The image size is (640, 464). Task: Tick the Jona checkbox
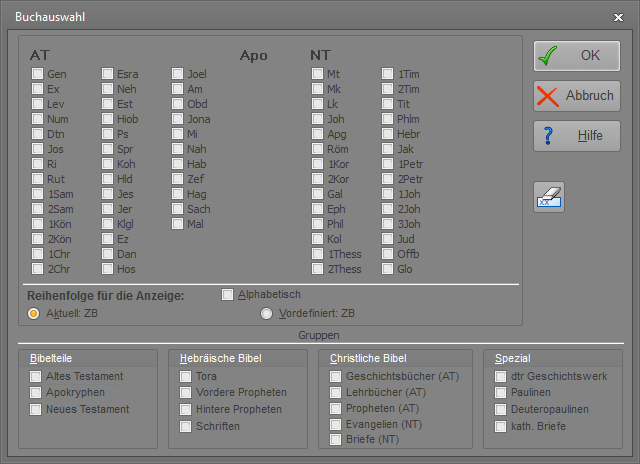pos(177,119)
